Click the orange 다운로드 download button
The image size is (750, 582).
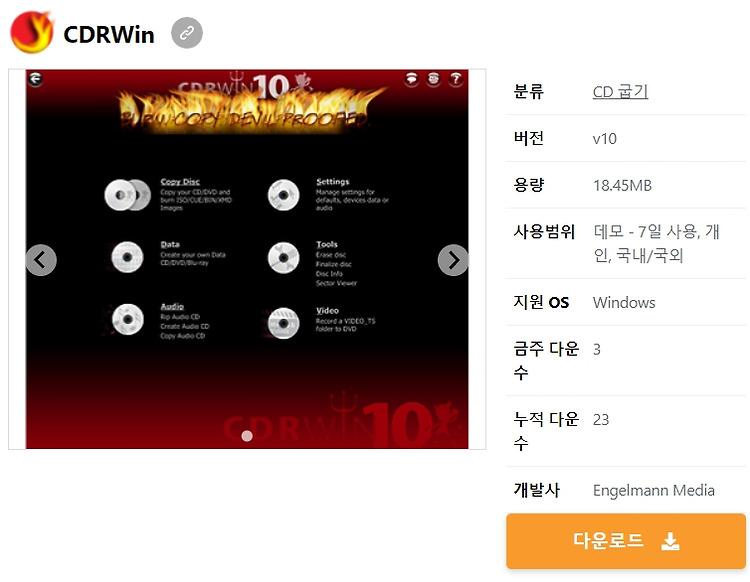pyautogui.click(x=626, y=541)
